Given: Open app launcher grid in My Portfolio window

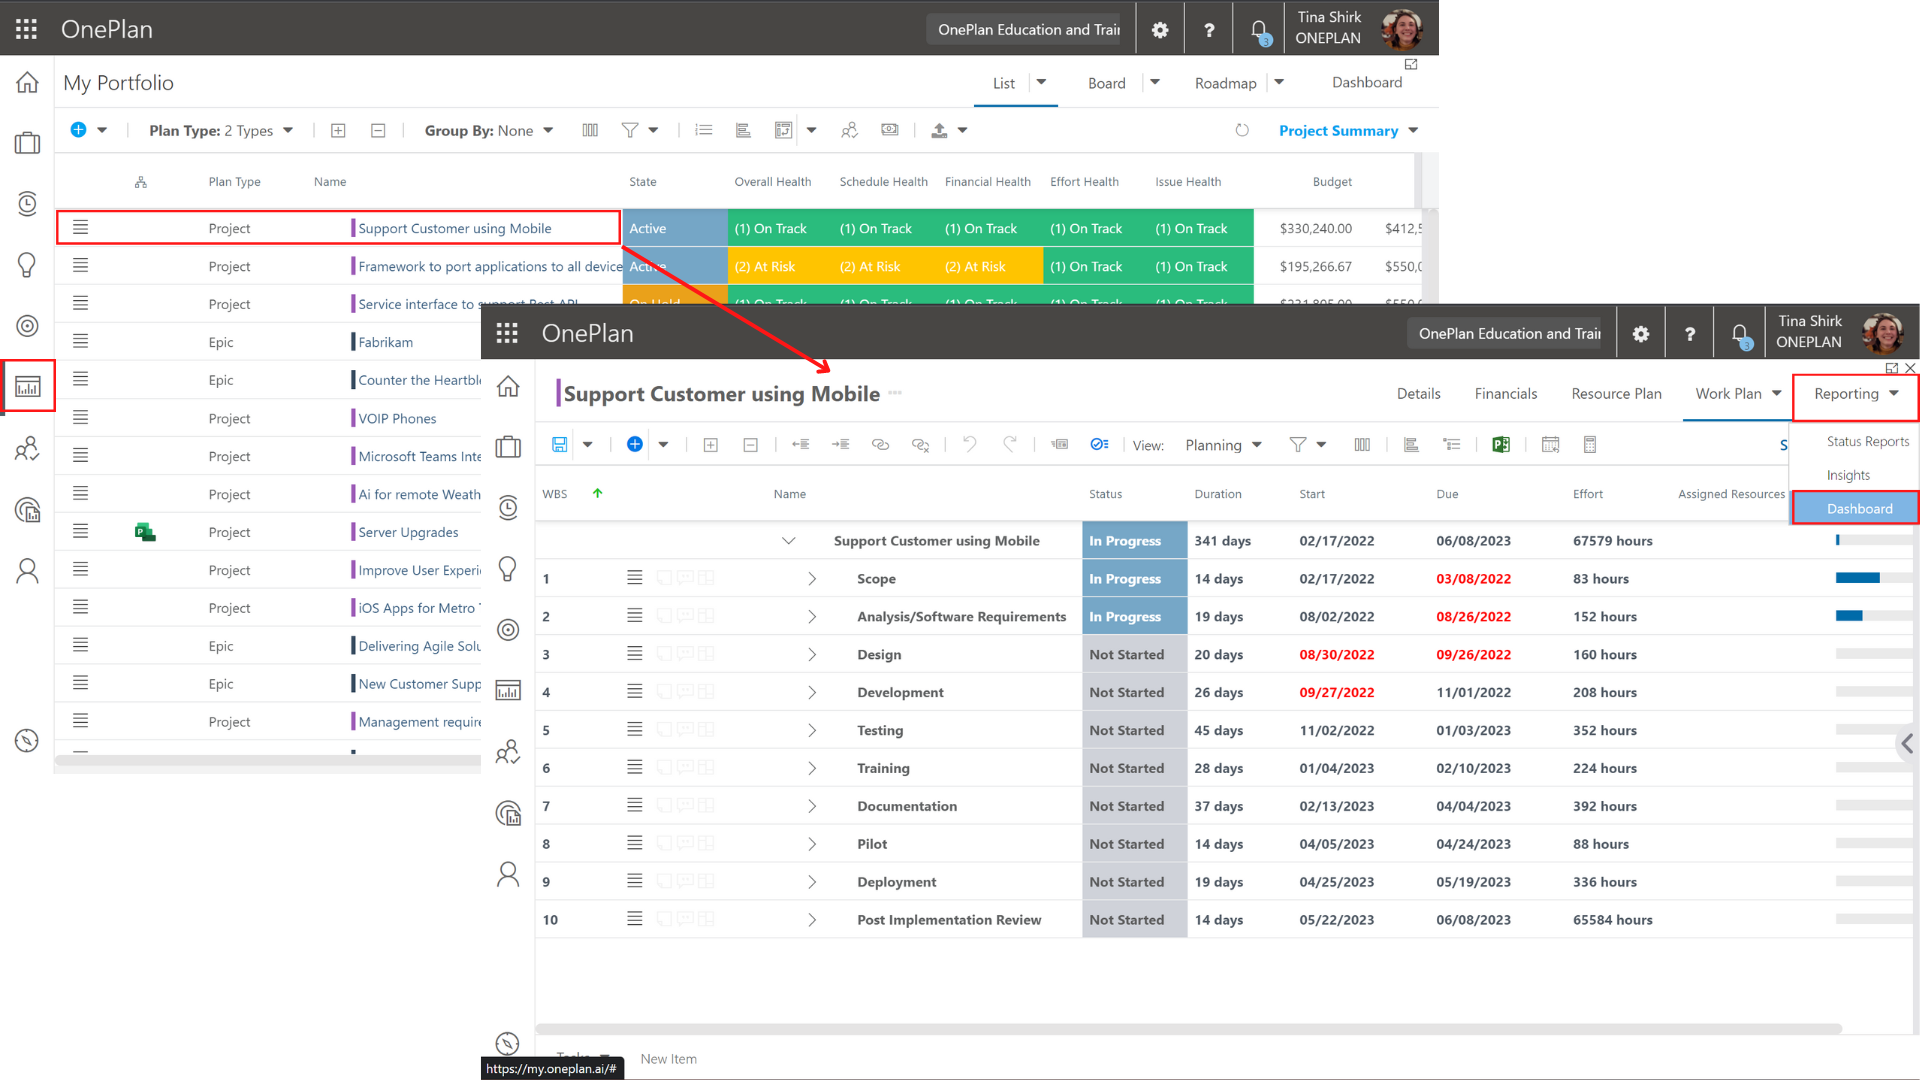Looking at the screenshot, I should pyautogui.click(x=27, y=29).
